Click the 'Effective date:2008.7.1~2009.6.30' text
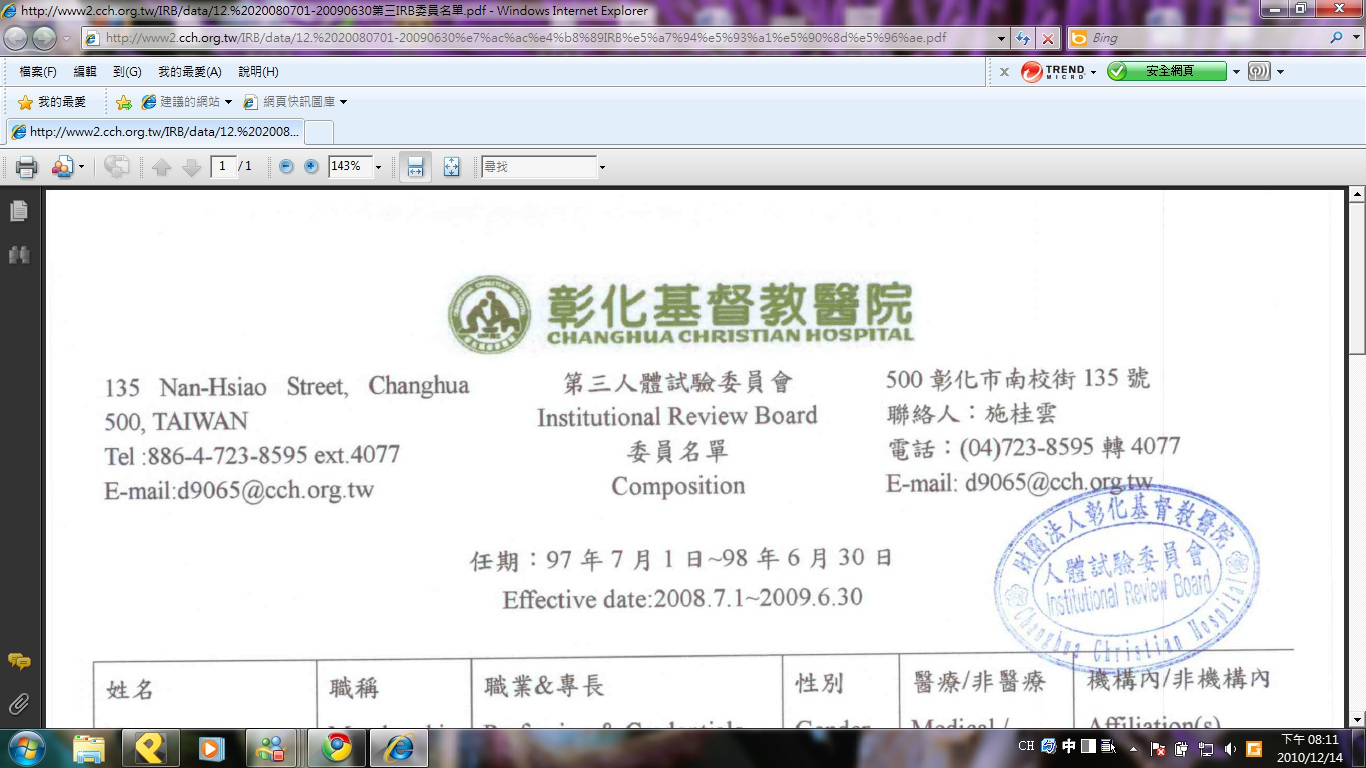This screenshot has width=1366, height=768. point(682,599)
